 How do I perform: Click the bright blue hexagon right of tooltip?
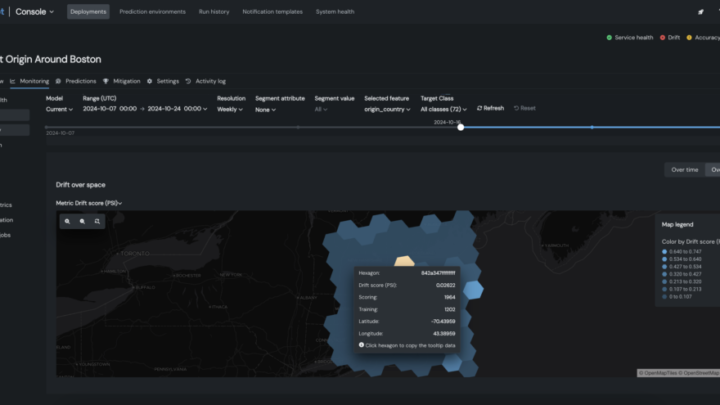click(x=473, y=290)
